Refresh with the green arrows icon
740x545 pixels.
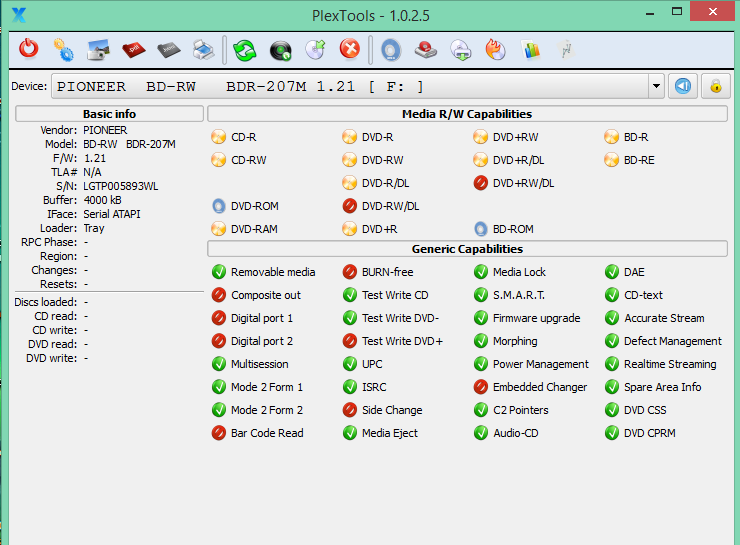(244, 50)
